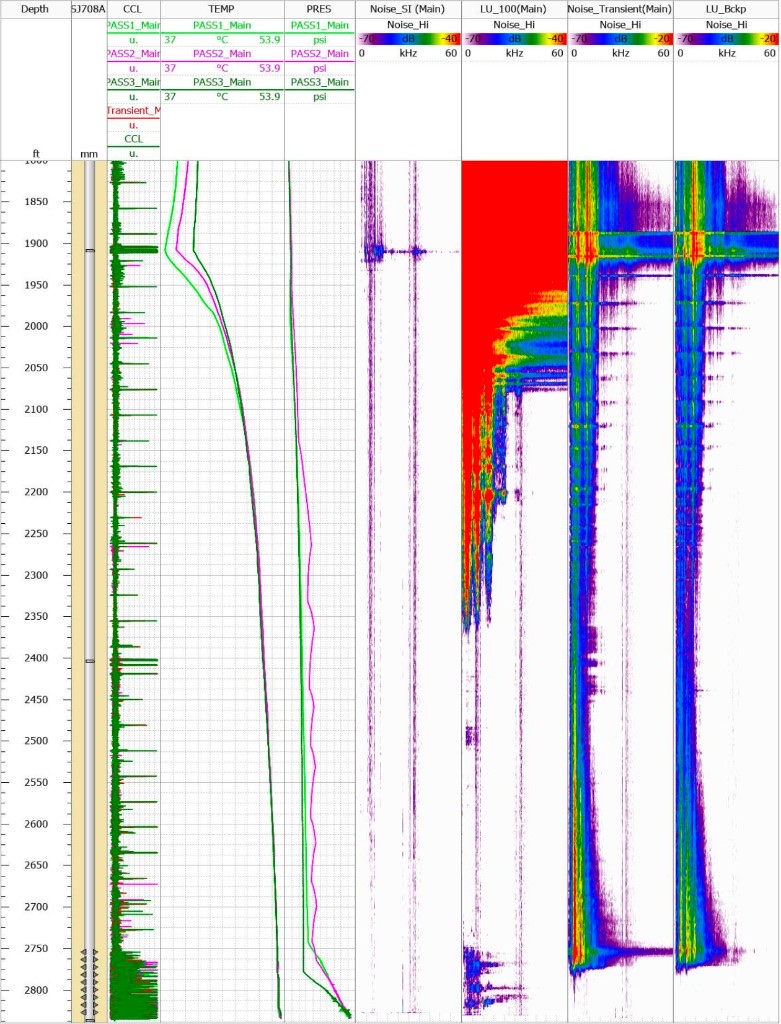Click the Noise_Transient dB color scale bar
Screen dimensions: 781x1024
tap(620, 39)
